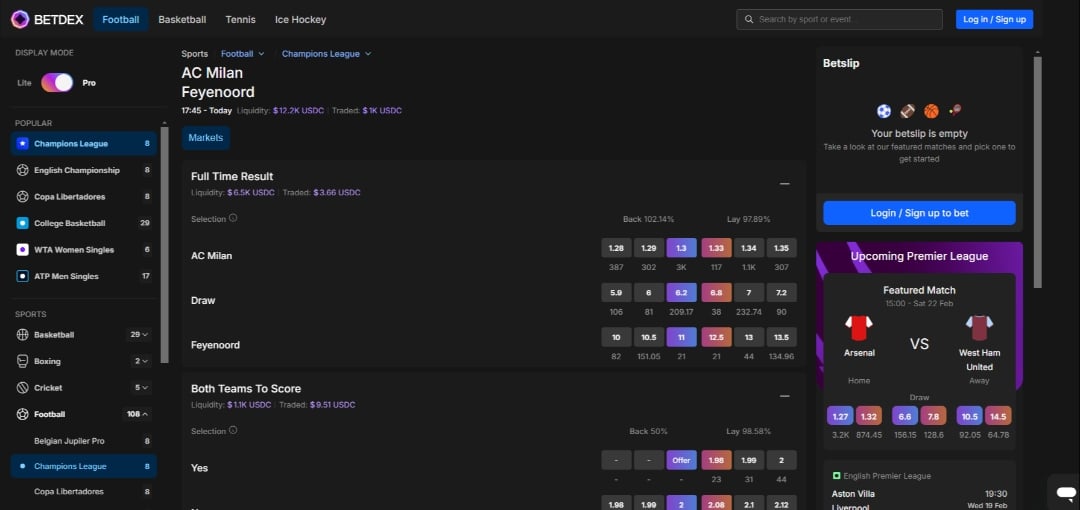
Task: Back AC Milan at 1.3
Action: pyautogui.click(x=681, y=248)
